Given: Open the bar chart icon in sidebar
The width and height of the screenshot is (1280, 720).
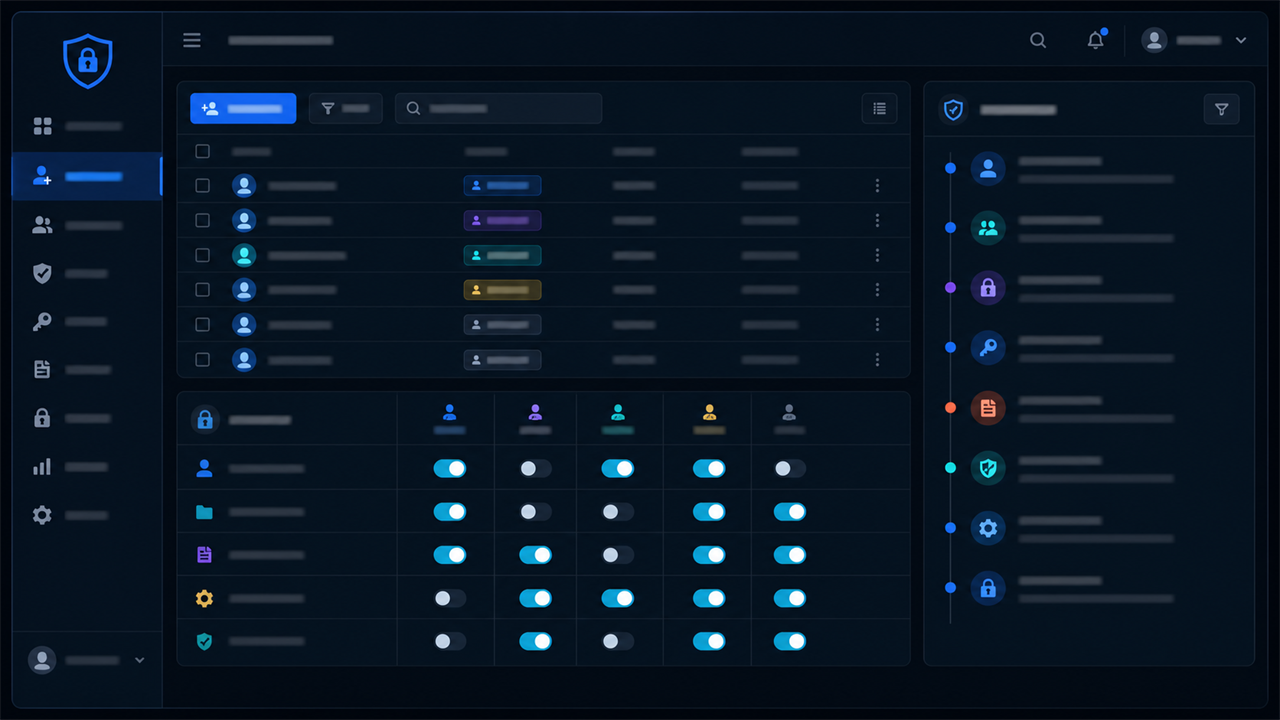Looking at the screenshot, I should 42,467.
